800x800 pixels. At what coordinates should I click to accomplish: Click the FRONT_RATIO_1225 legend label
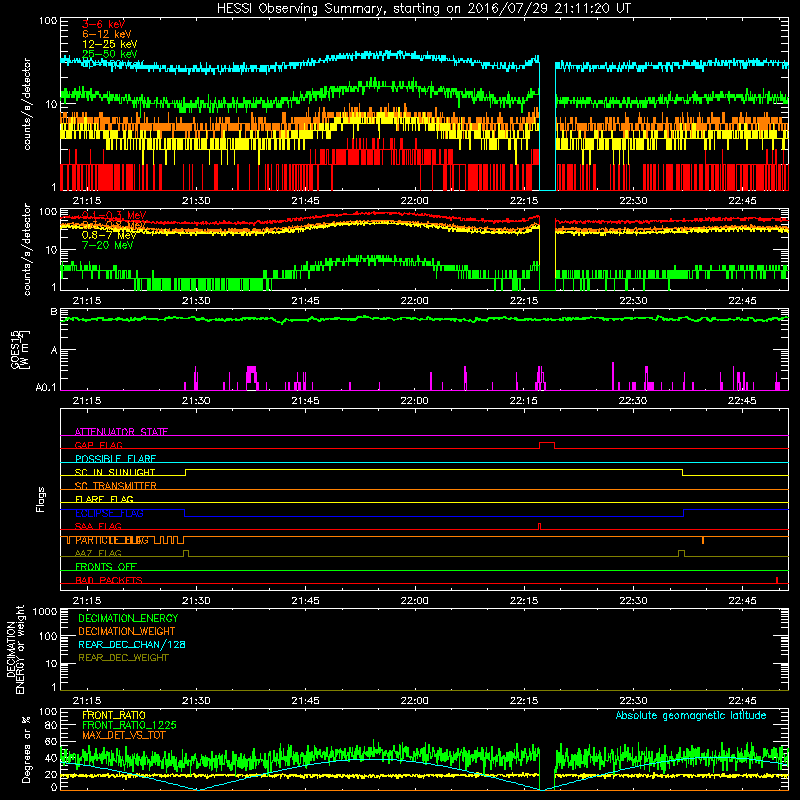130,725
